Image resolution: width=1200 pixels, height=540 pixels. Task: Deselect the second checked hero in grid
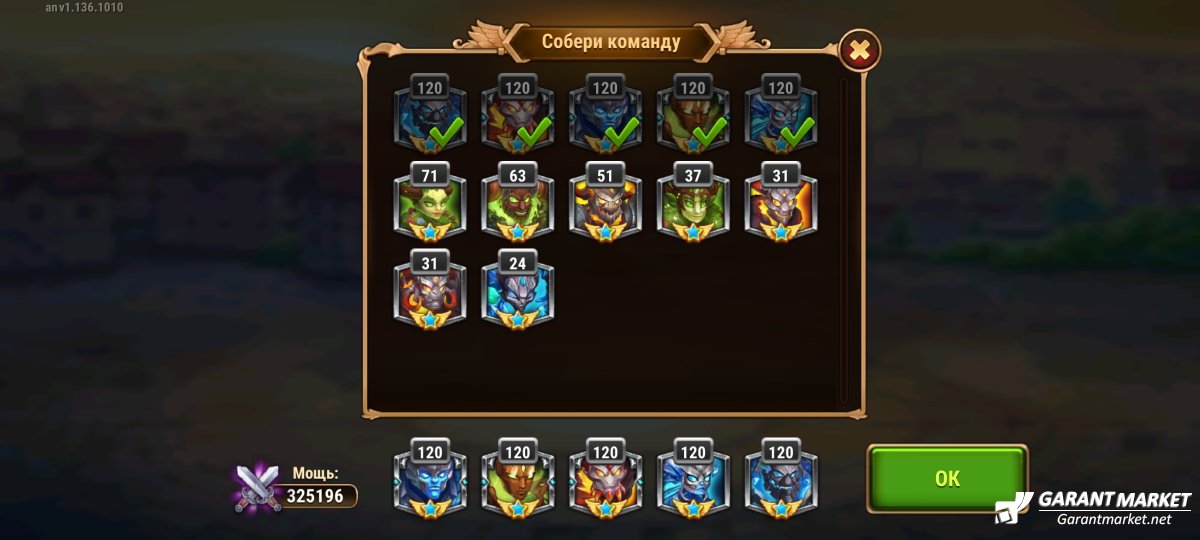(x=518, y=116)
